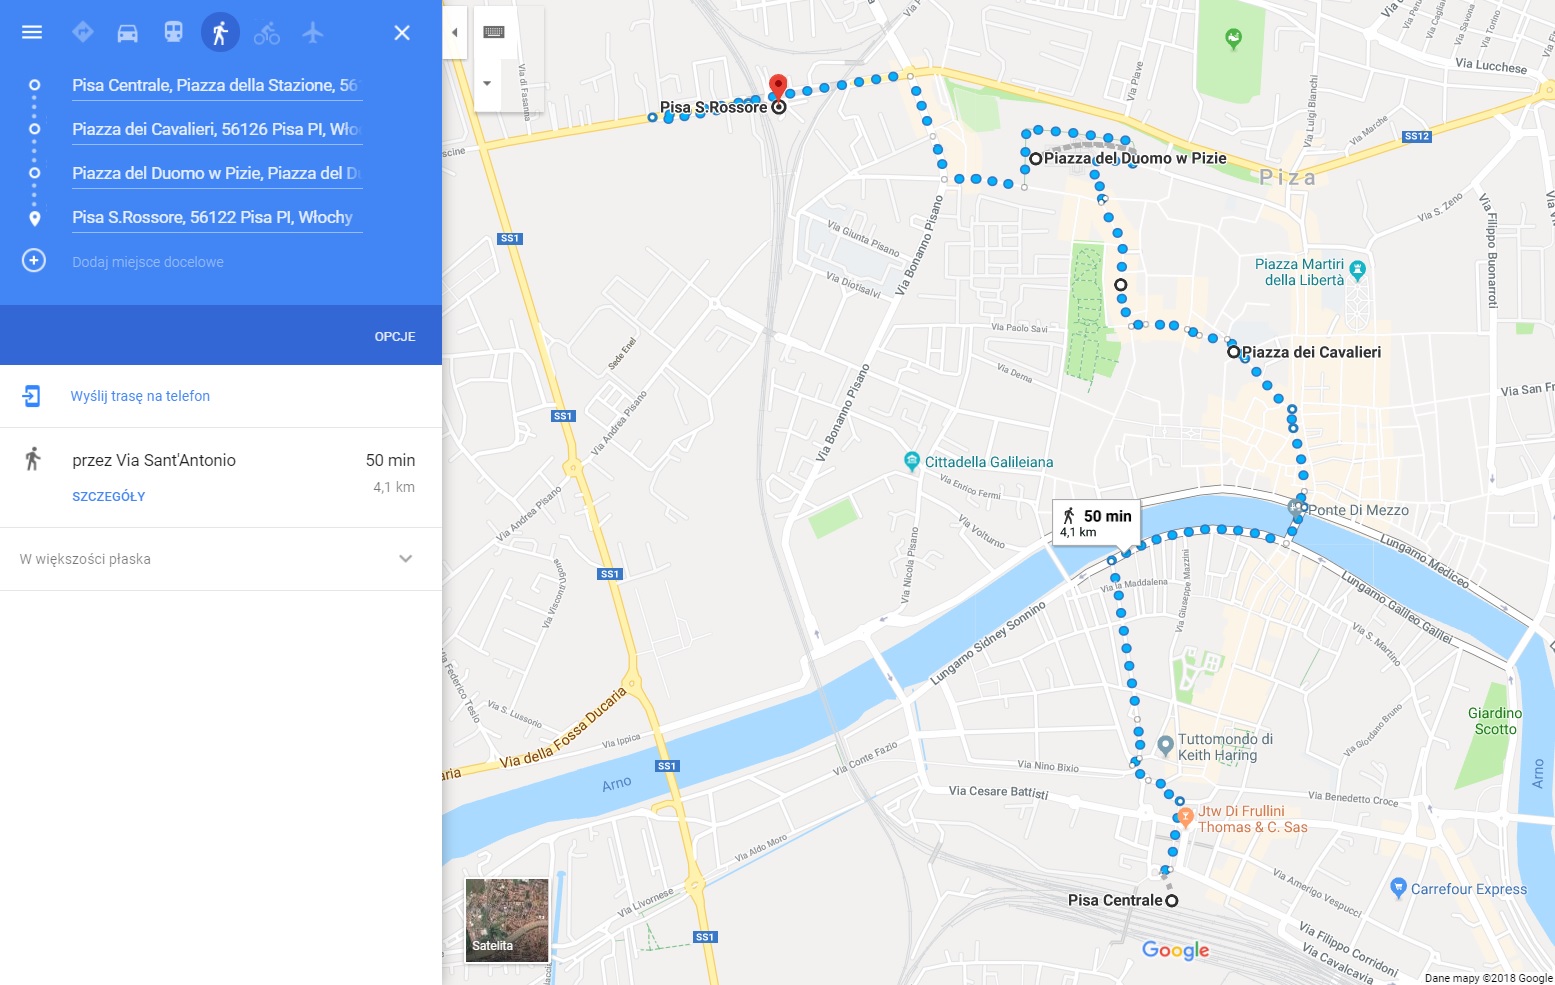Toggle the walking mode button
1555x985 pixels.
click(220, 32)
